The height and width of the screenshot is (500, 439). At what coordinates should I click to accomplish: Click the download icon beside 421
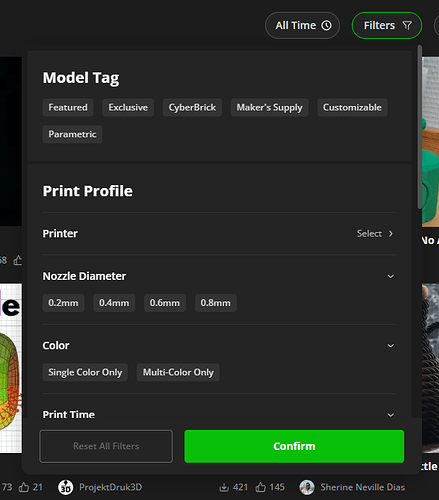pos(224,487)
